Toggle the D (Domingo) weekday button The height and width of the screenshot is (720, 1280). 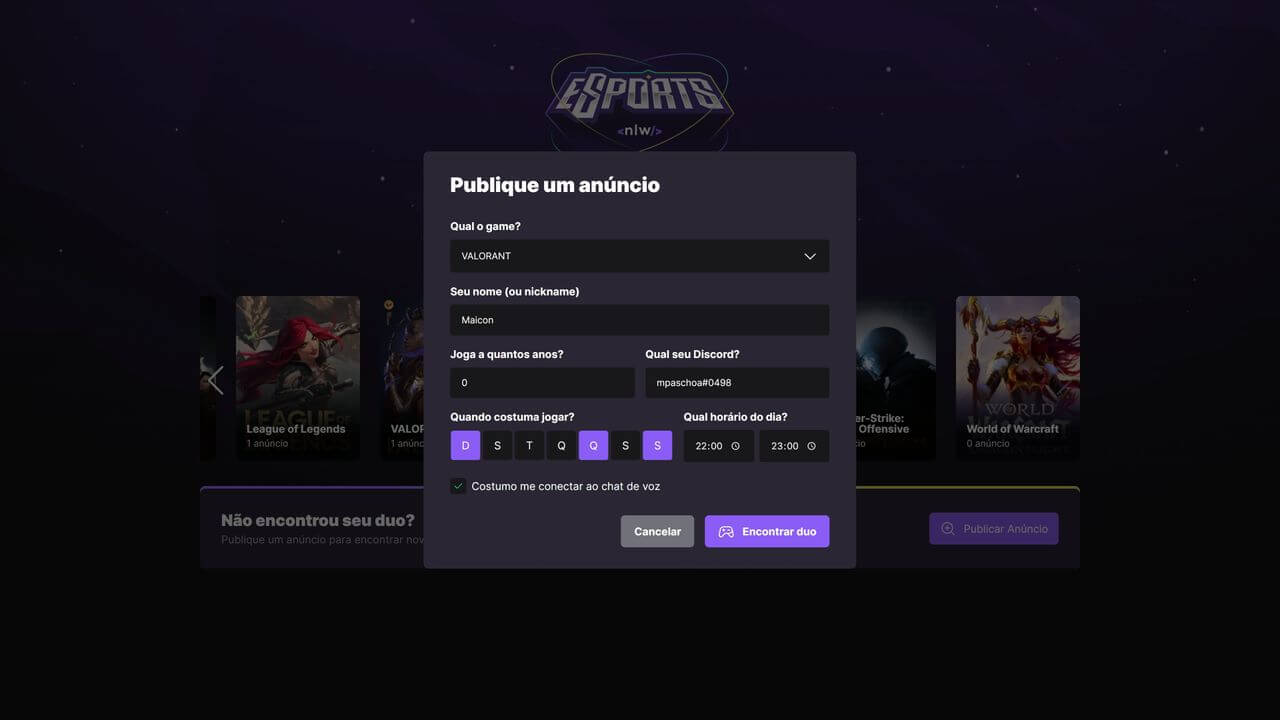pyautogui.click(x=465, y=446)
